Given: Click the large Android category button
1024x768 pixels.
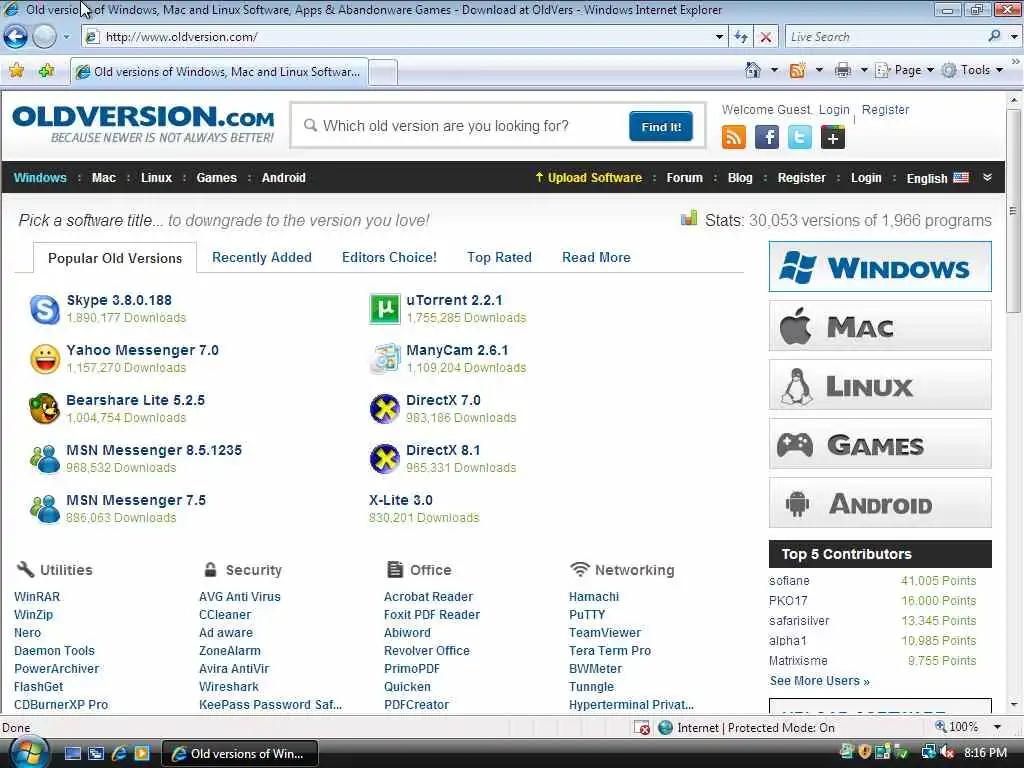Looking at the screenshot, I should (x=880, y=503).
